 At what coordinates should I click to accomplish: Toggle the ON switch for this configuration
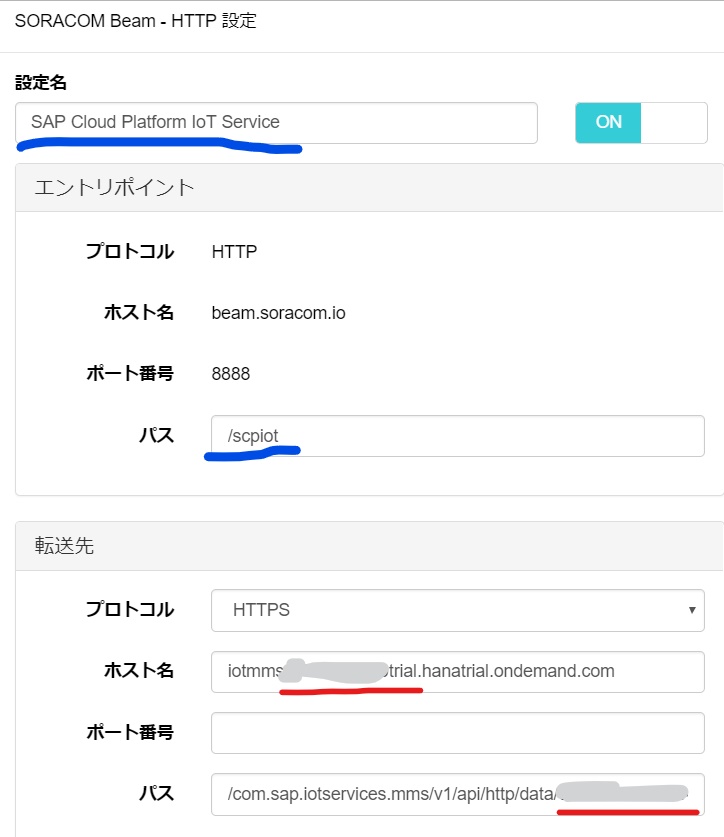pos(641,122)
